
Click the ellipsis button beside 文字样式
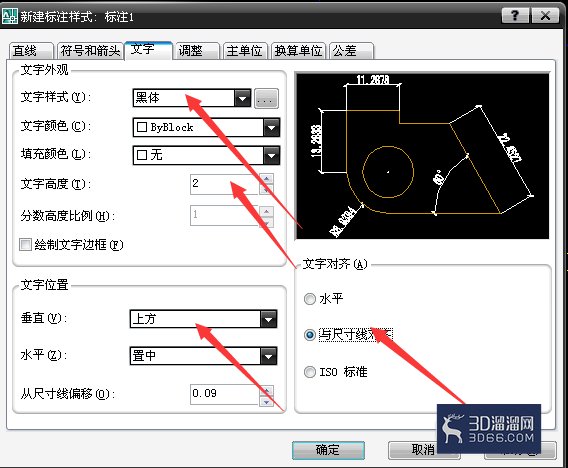click(267, 98)
